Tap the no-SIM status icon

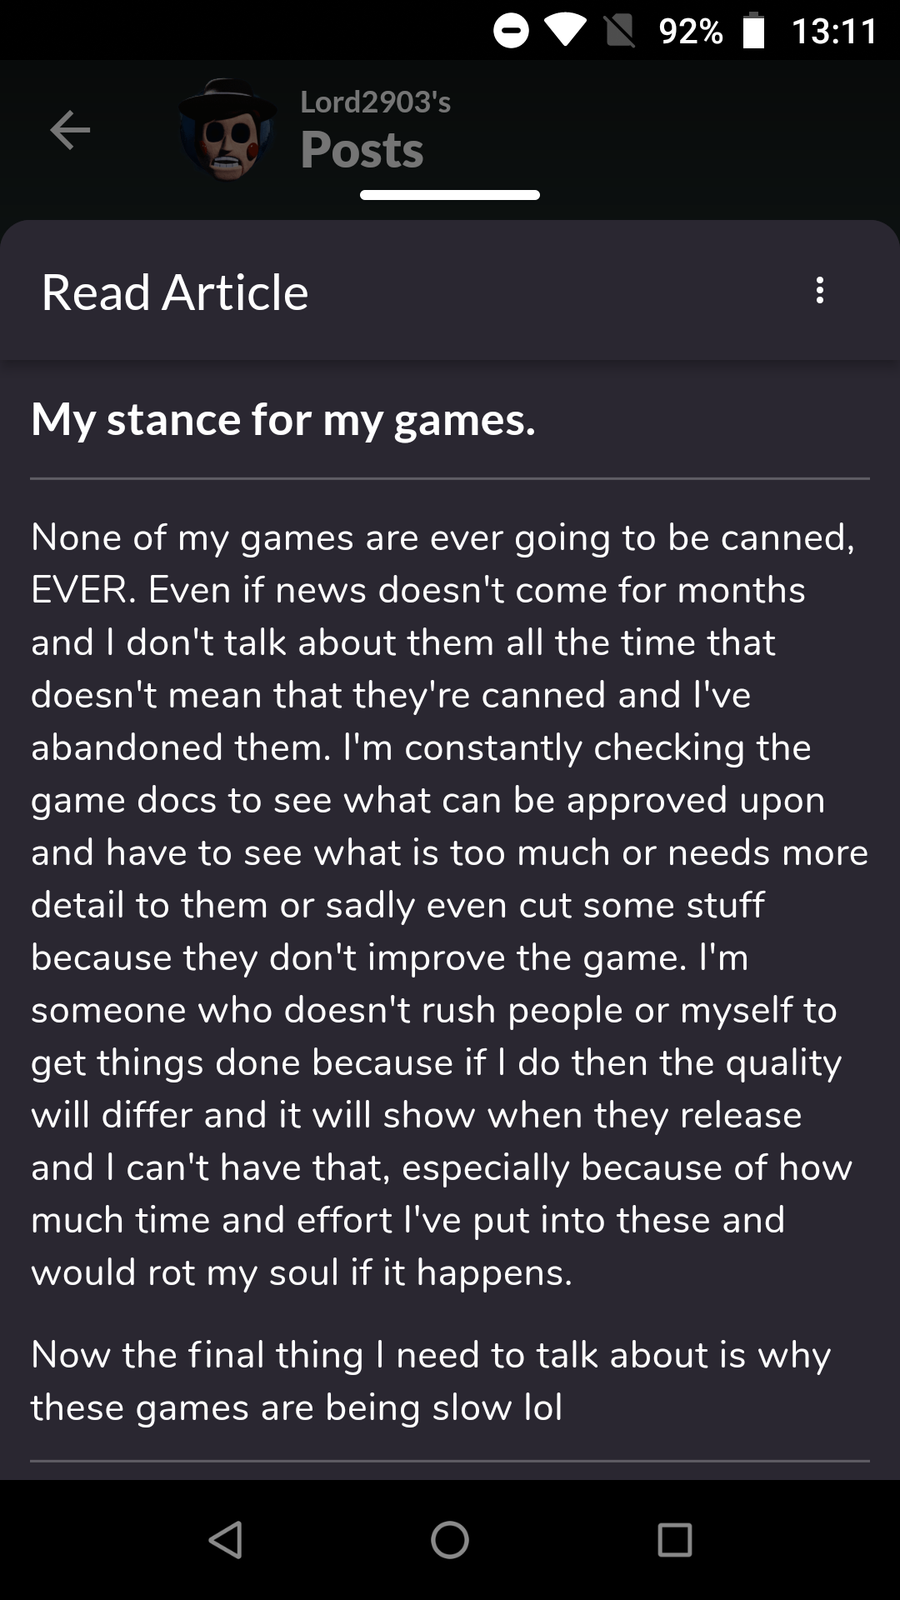(620, 31)
